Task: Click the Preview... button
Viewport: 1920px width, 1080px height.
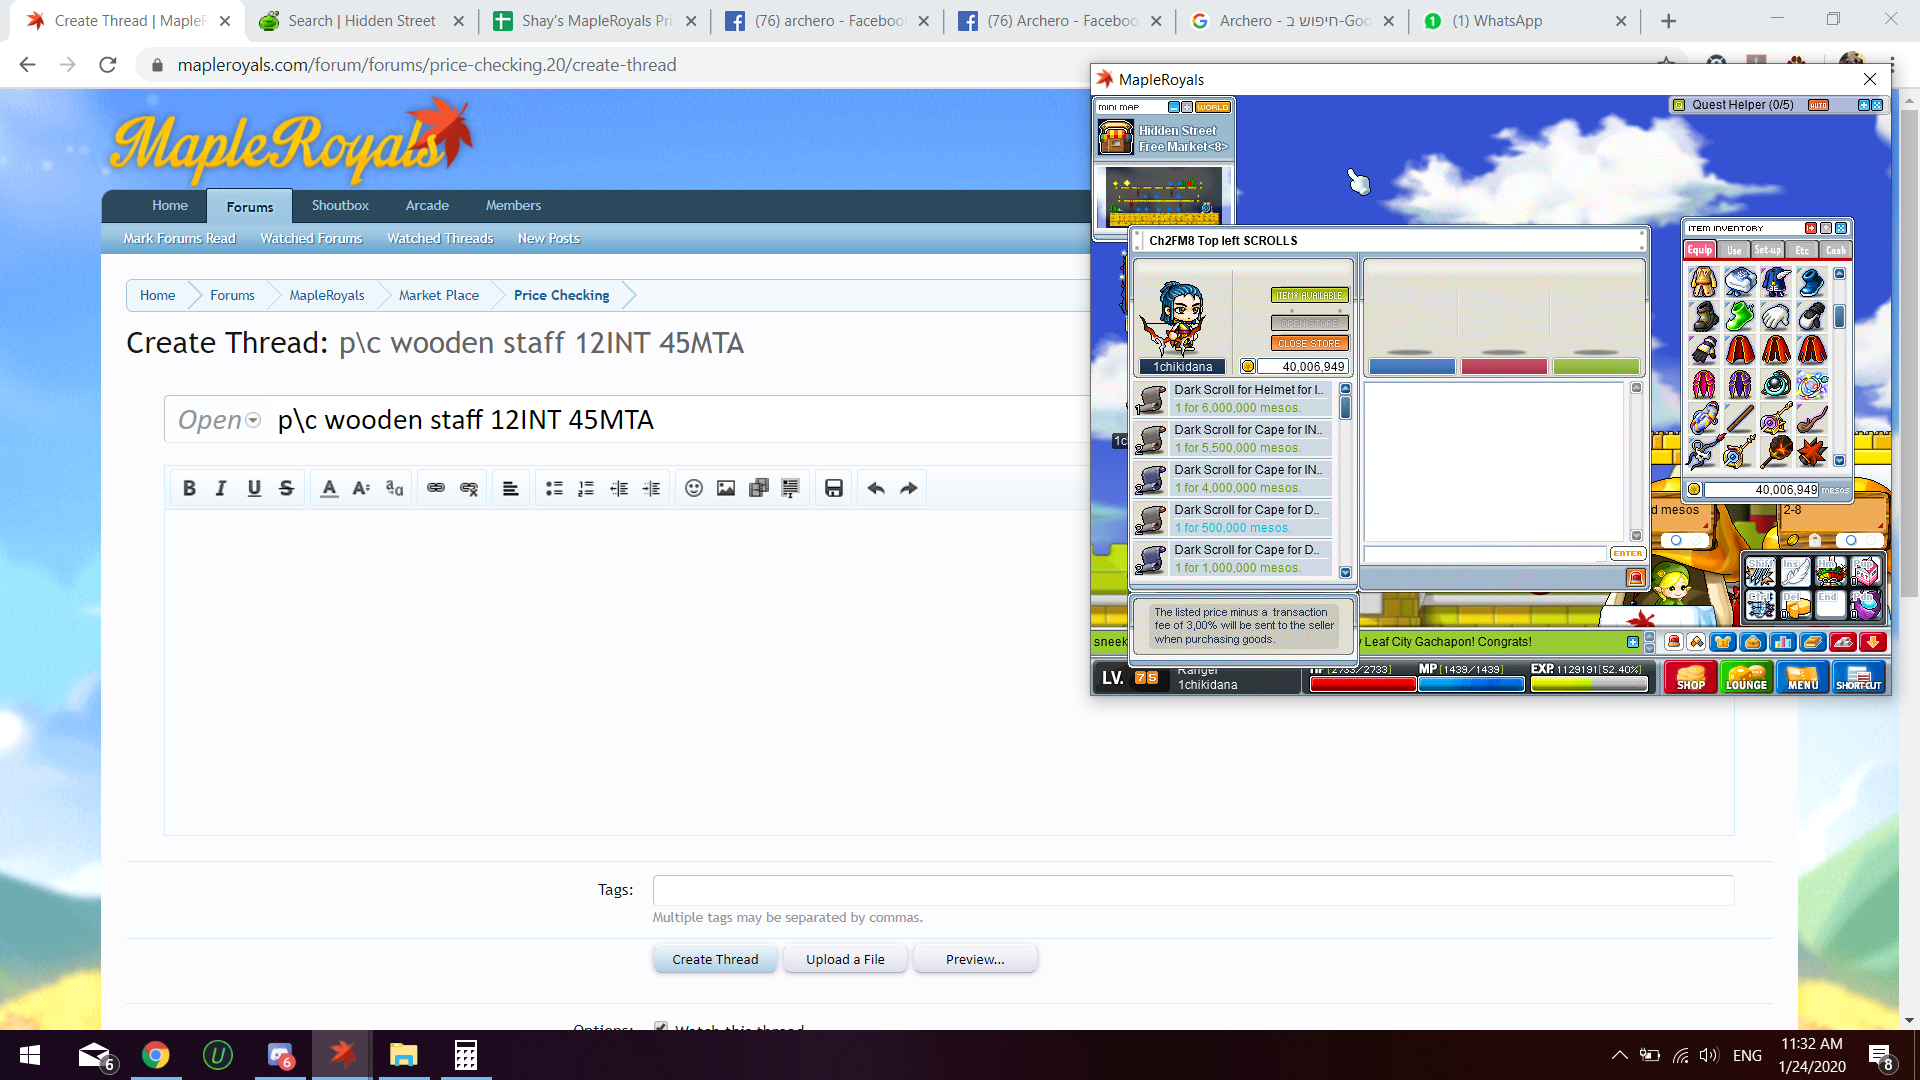Action: 975,959
